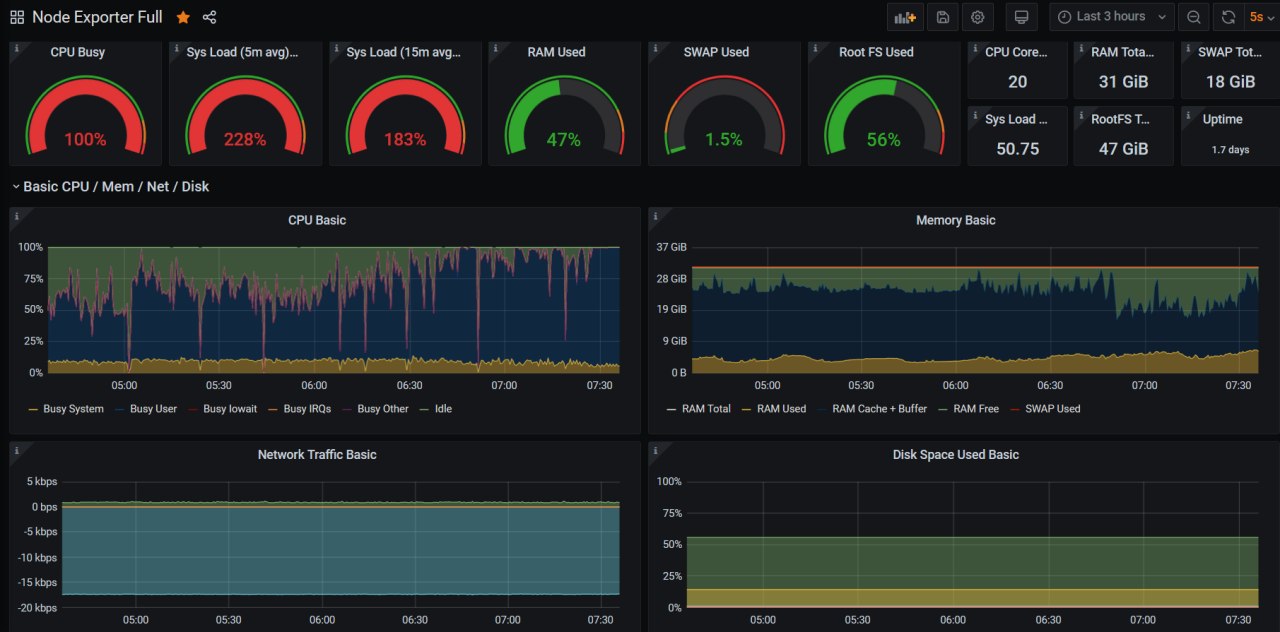Open the CPU Basic graph info icon
This screenshot has width=1280, height=632.
[x=16, y=215]
